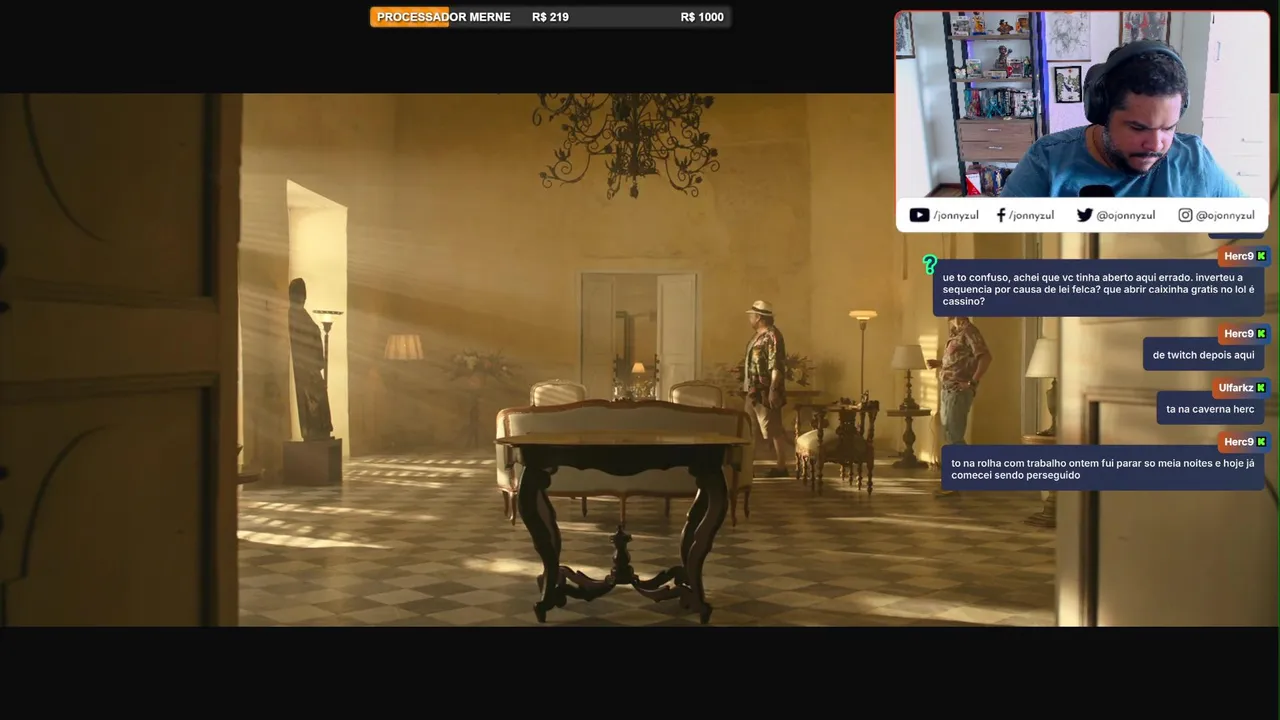Click chat message starting 'ue to confuso'
Image resolution: width=1280 pixels, height=720 pixels.
(x=1098, y=289)
